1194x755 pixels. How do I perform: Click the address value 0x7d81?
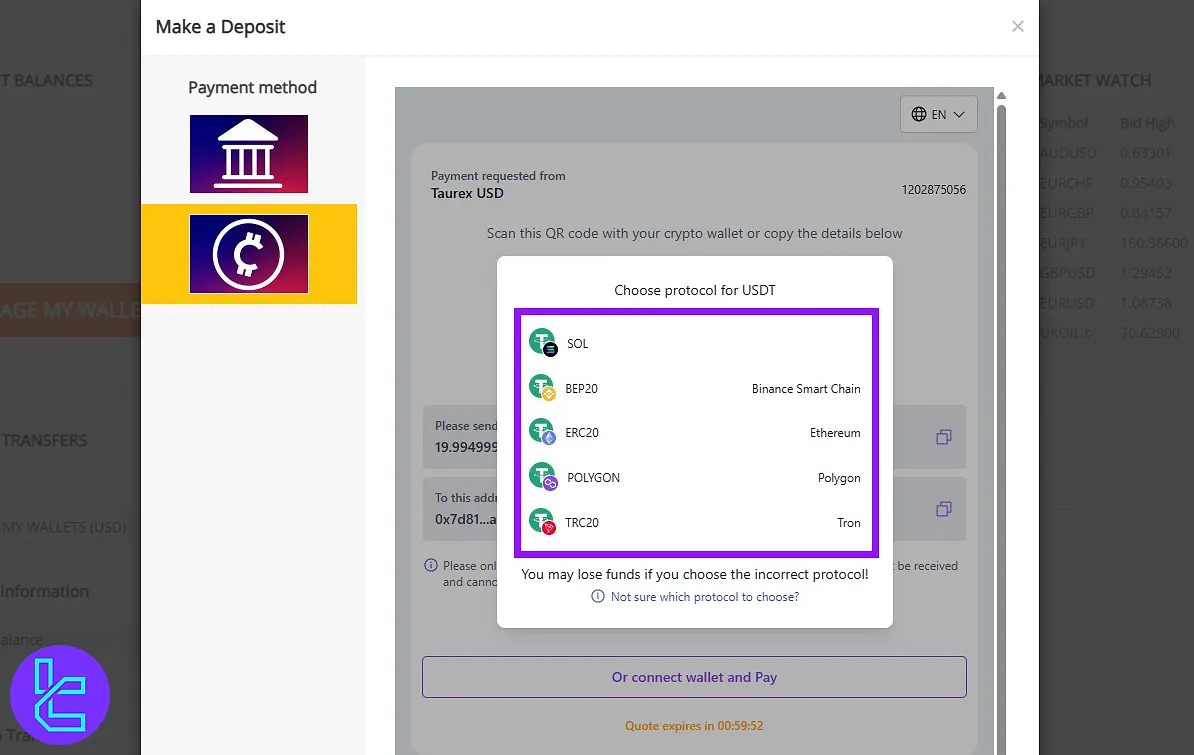click(465, 519)
